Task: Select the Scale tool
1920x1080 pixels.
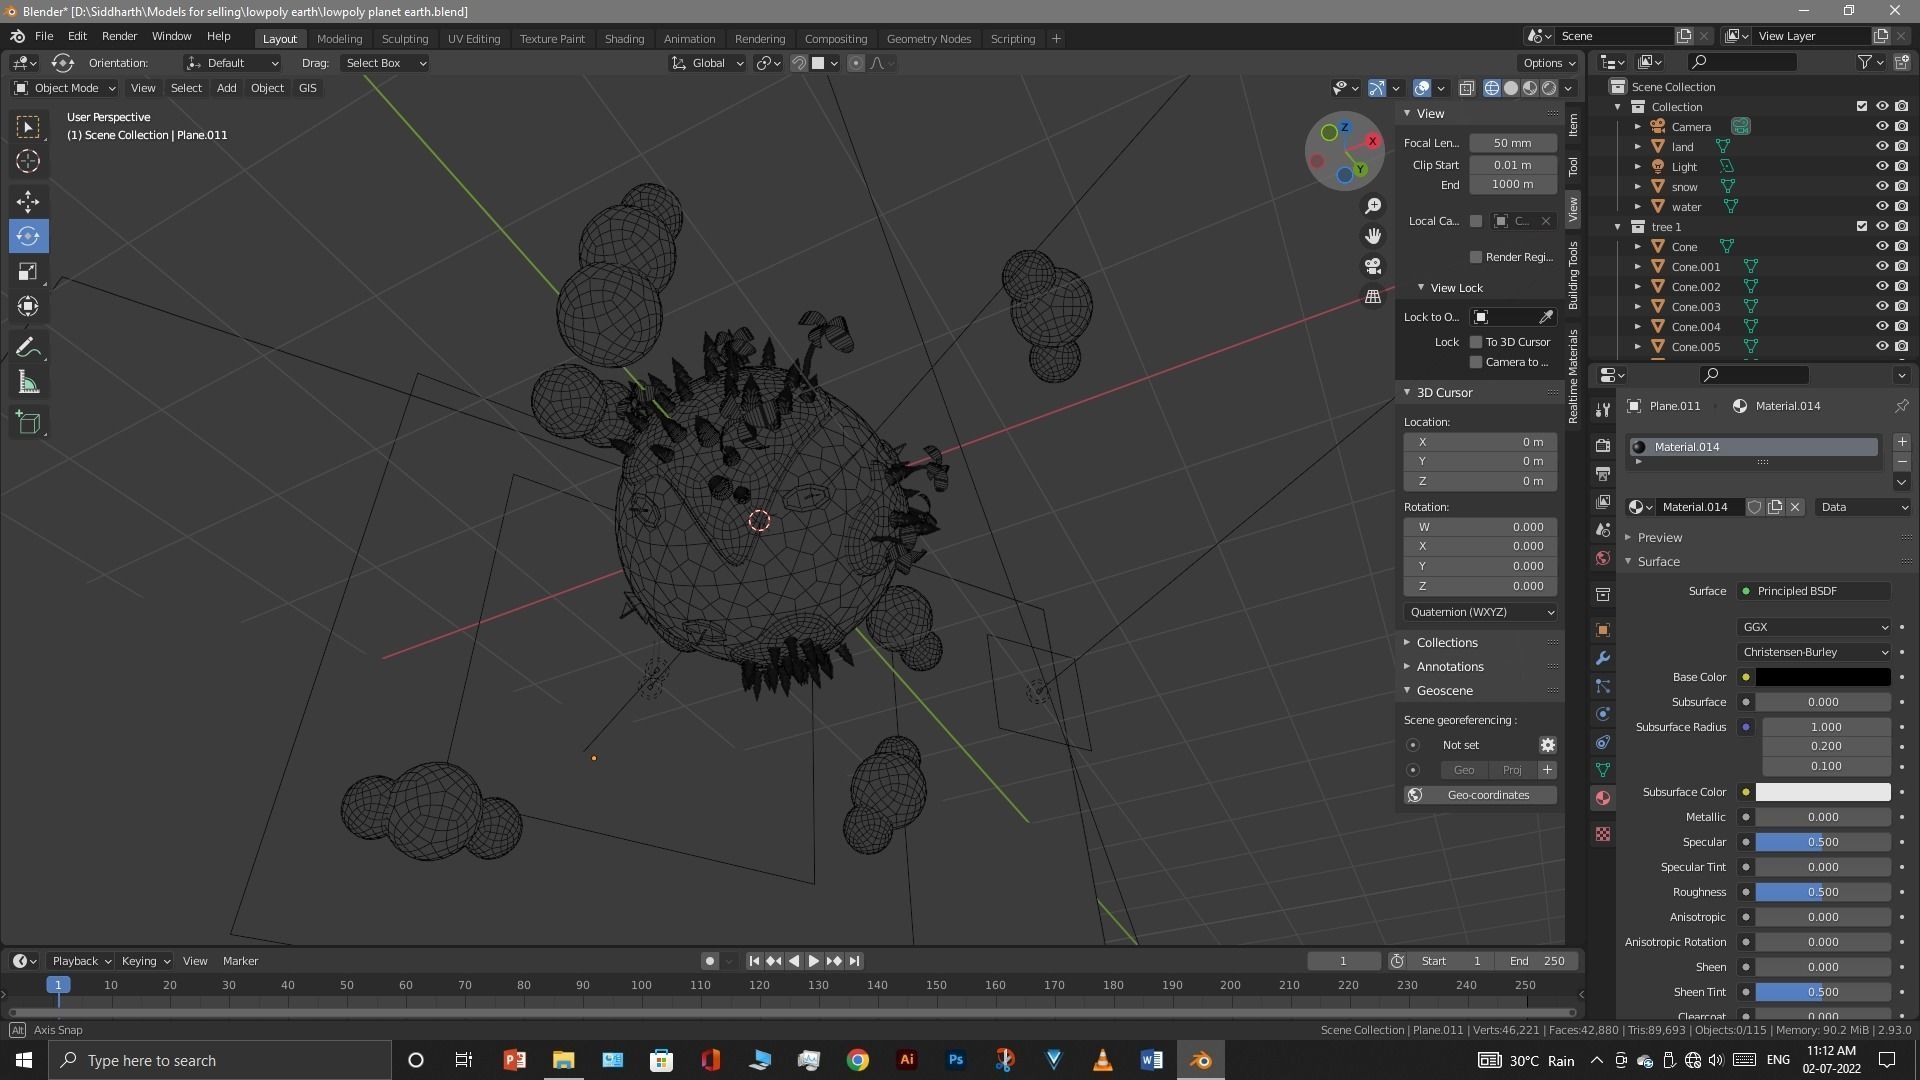Action: click(28, 271)
